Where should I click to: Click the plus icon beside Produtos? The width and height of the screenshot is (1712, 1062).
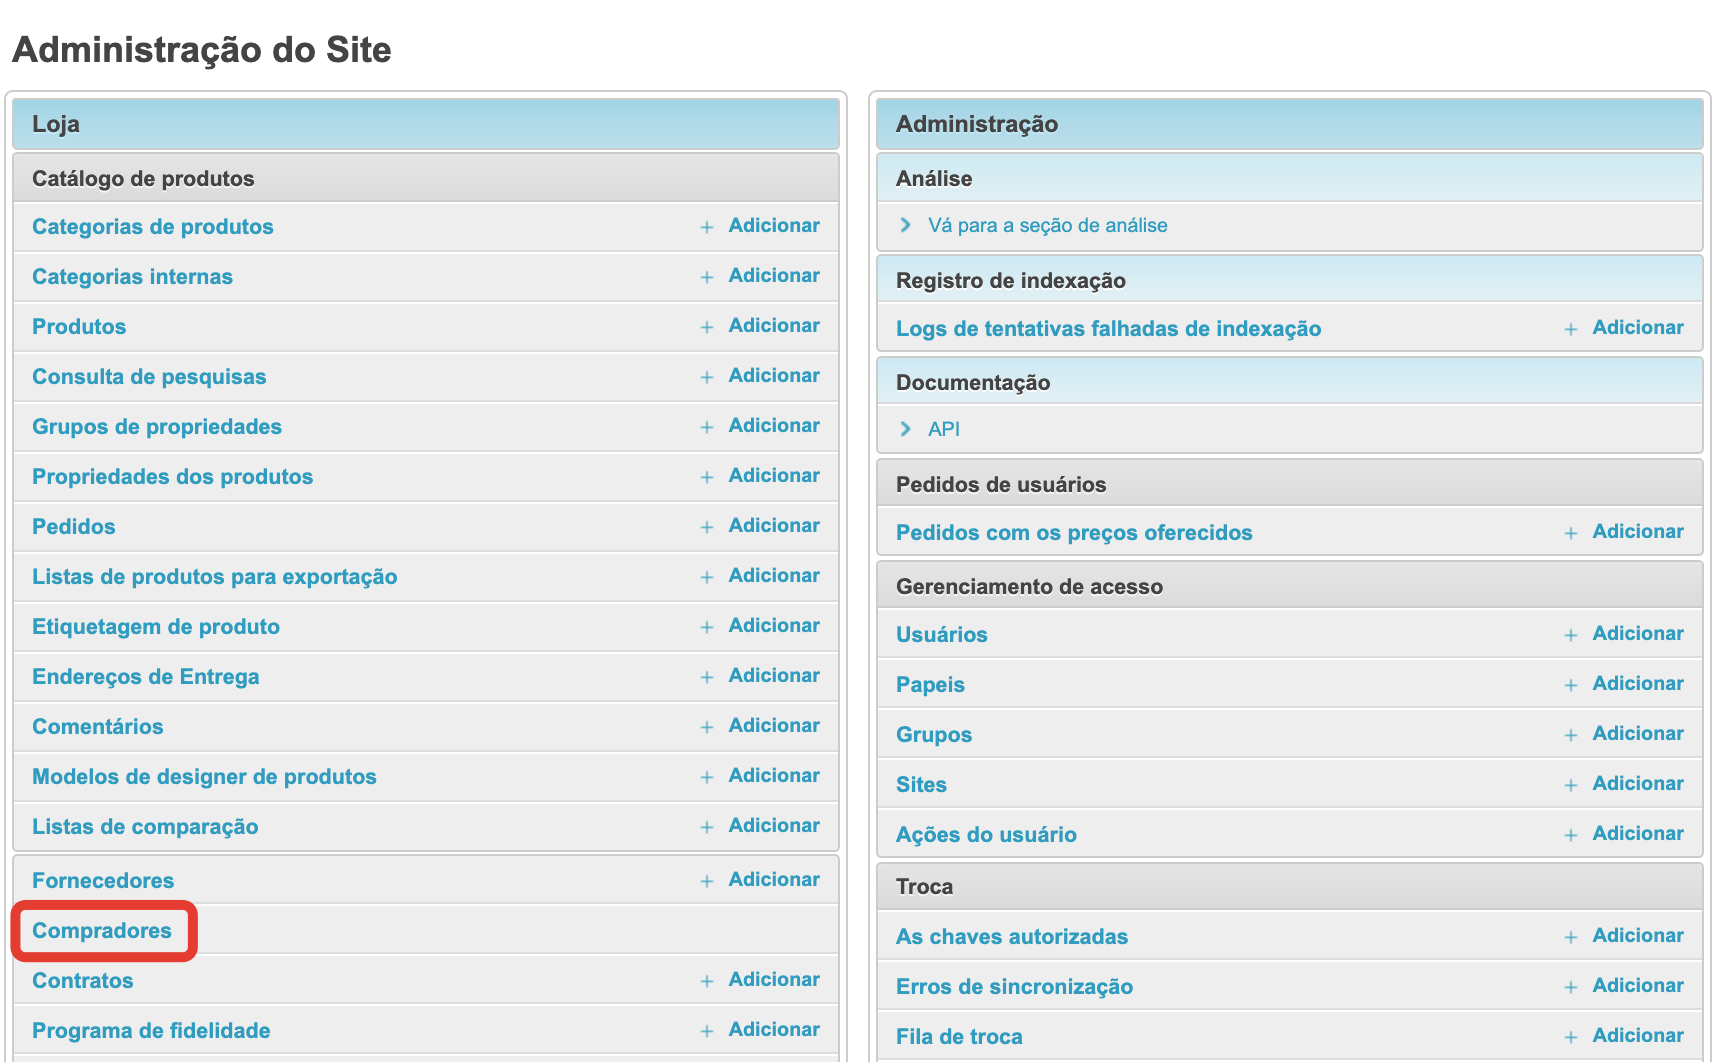(x=706, y=327)
